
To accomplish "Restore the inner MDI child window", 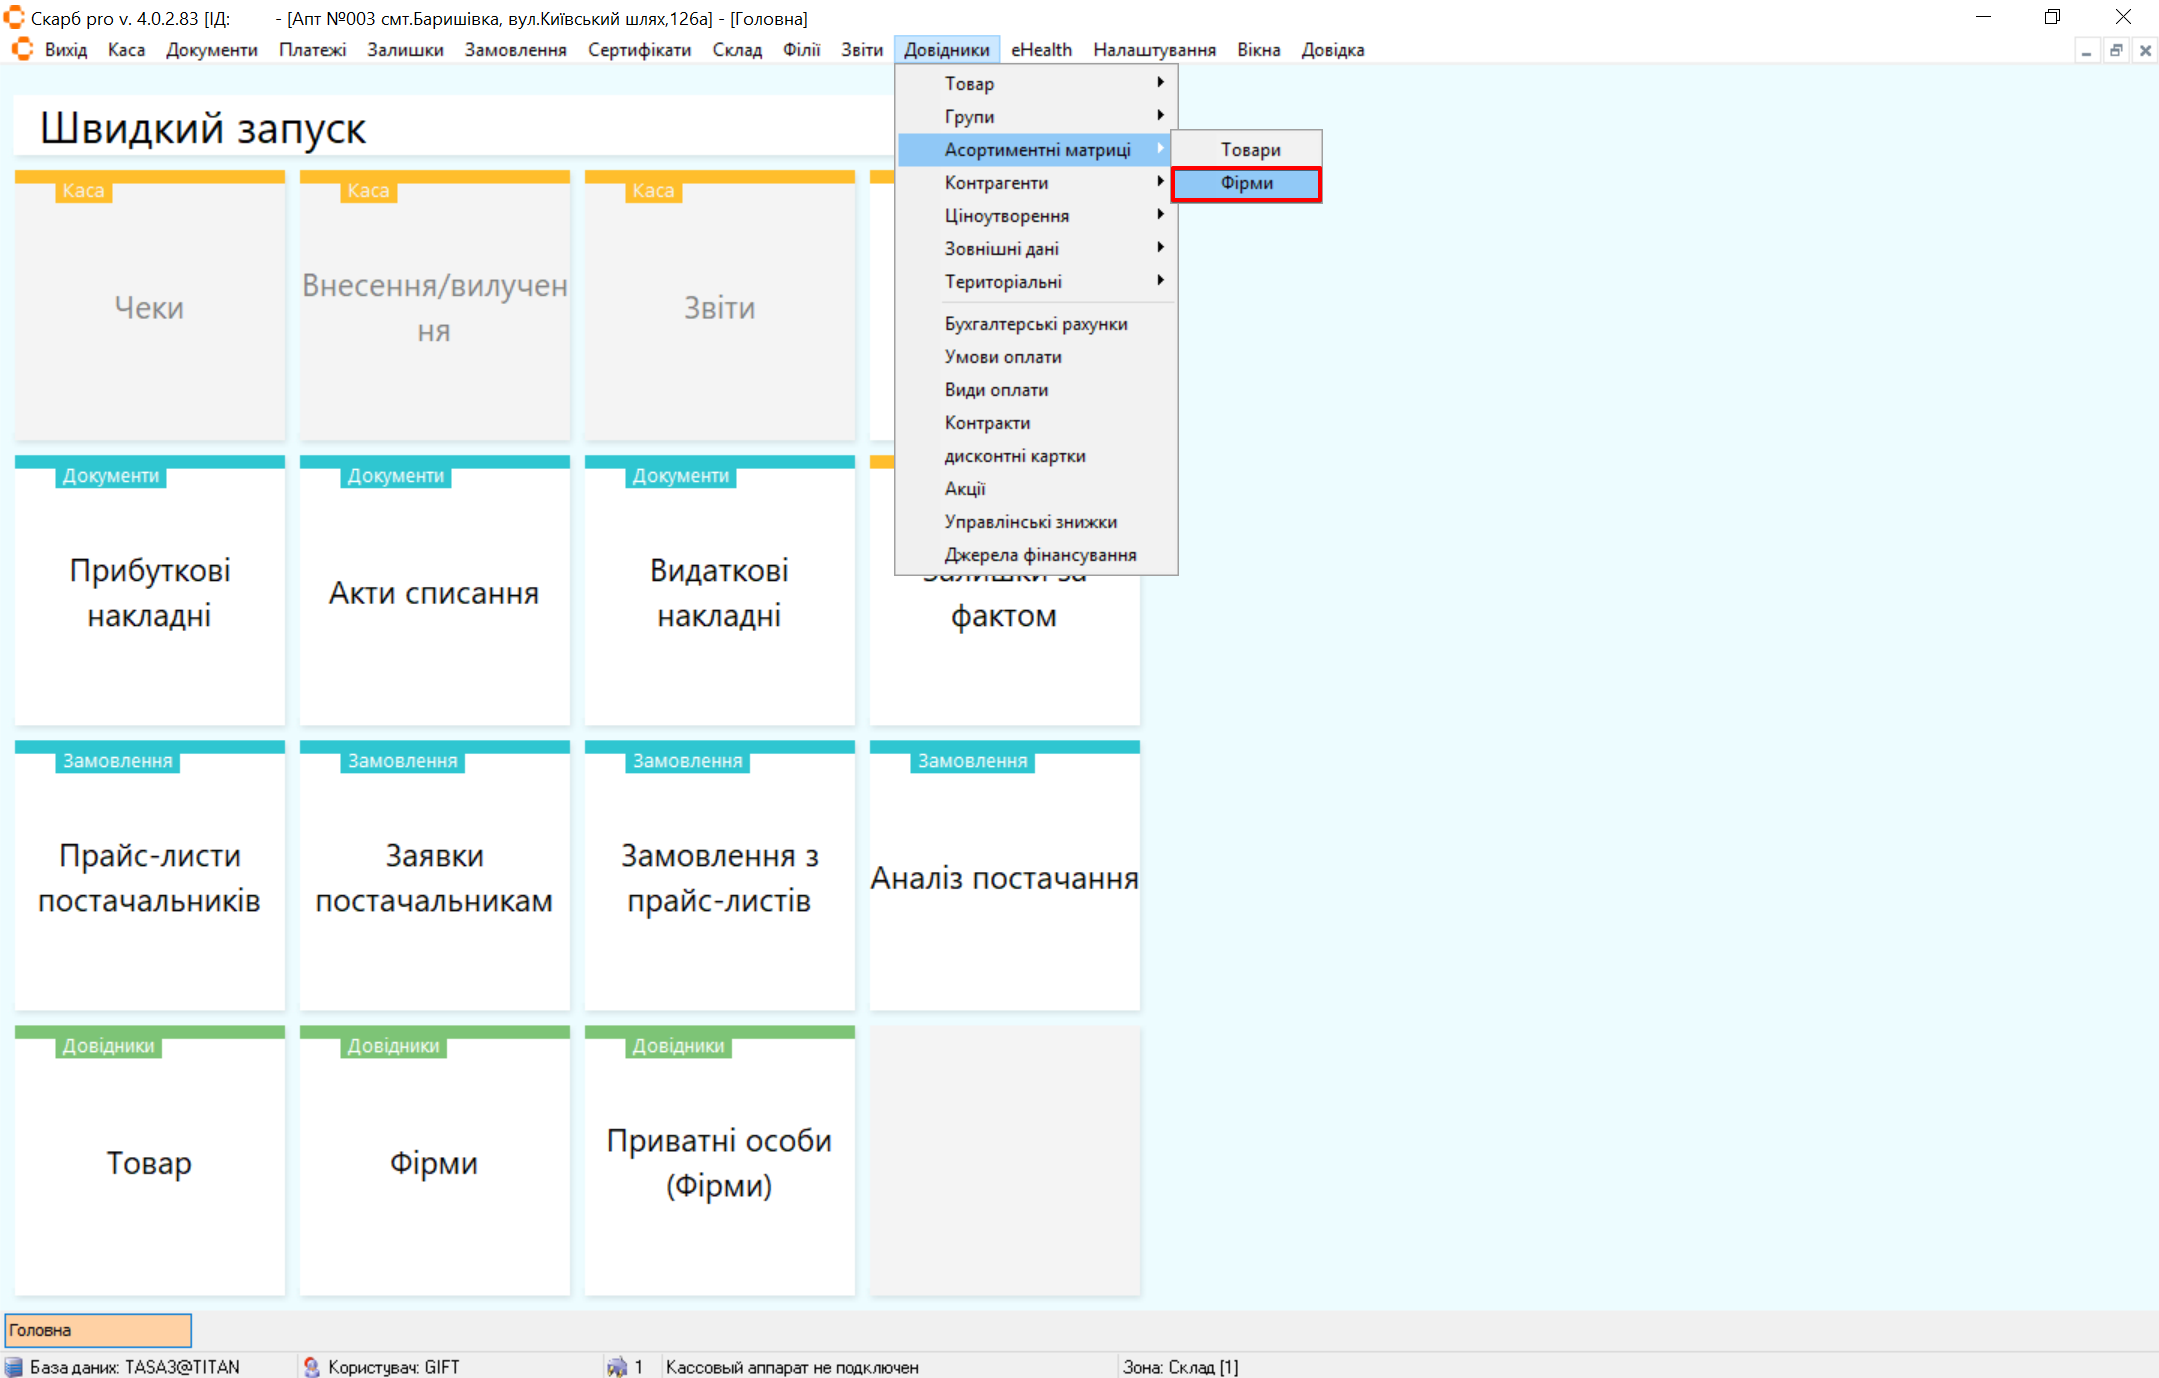I will point(2116,51).
